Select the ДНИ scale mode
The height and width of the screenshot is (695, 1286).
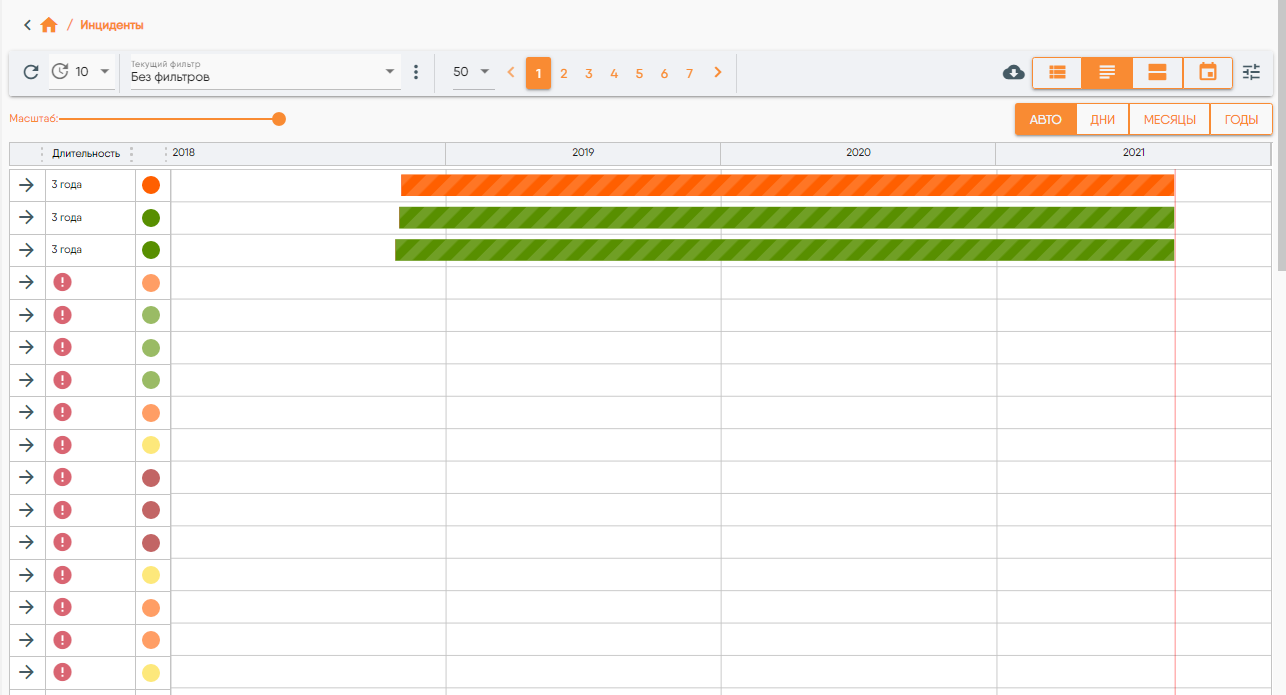1103,119
